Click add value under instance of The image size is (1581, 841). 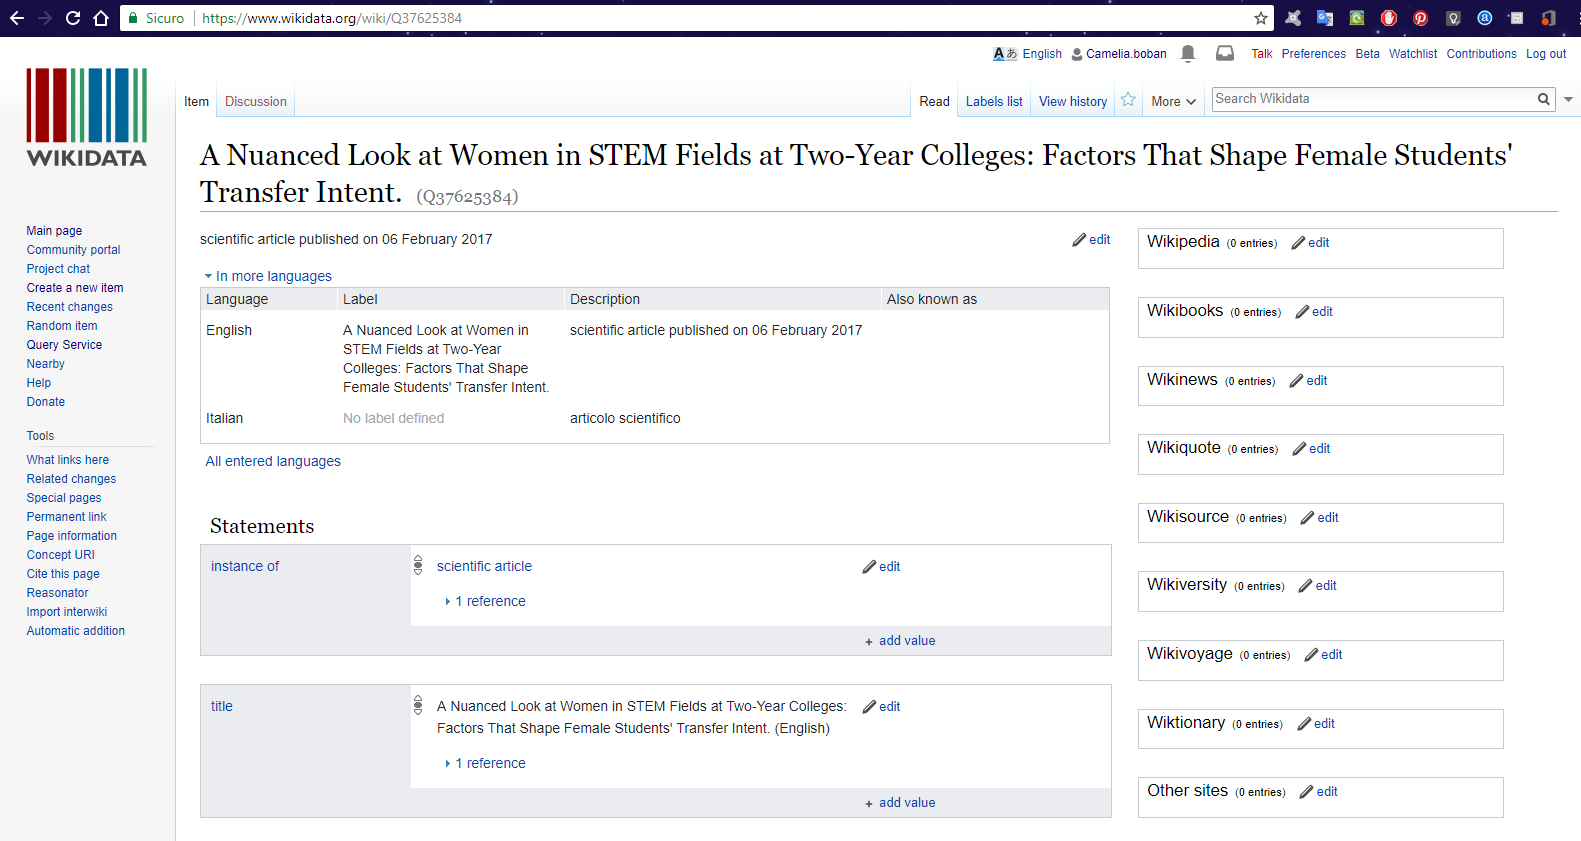pos(906,641)
